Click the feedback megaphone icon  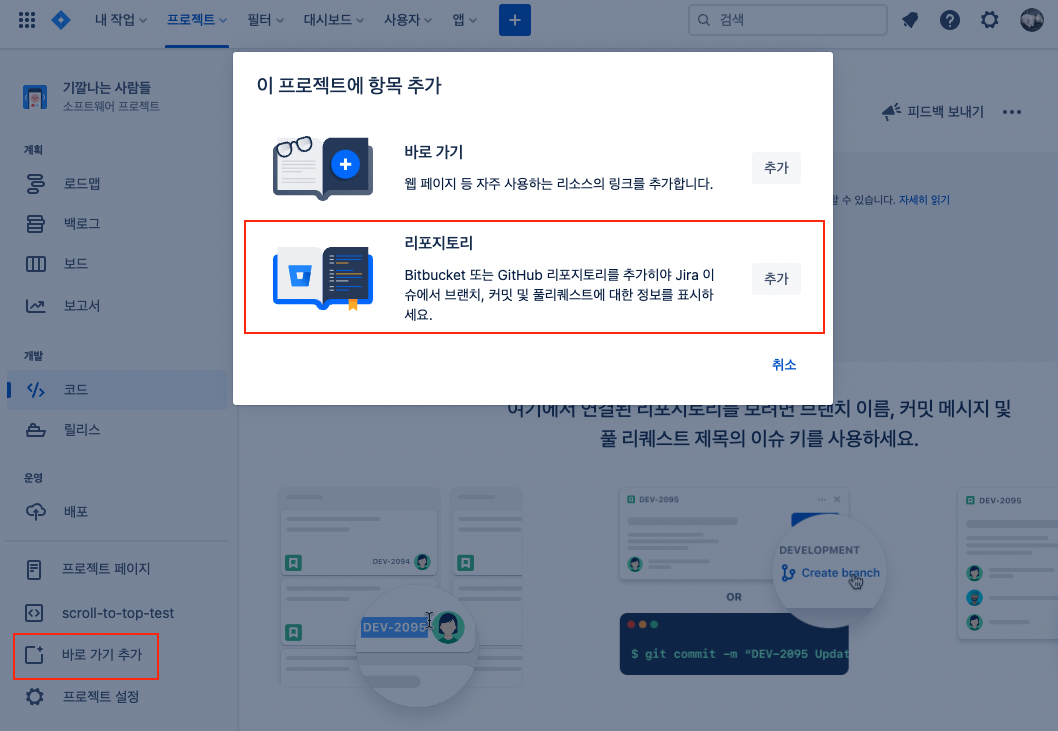(891, 112)
